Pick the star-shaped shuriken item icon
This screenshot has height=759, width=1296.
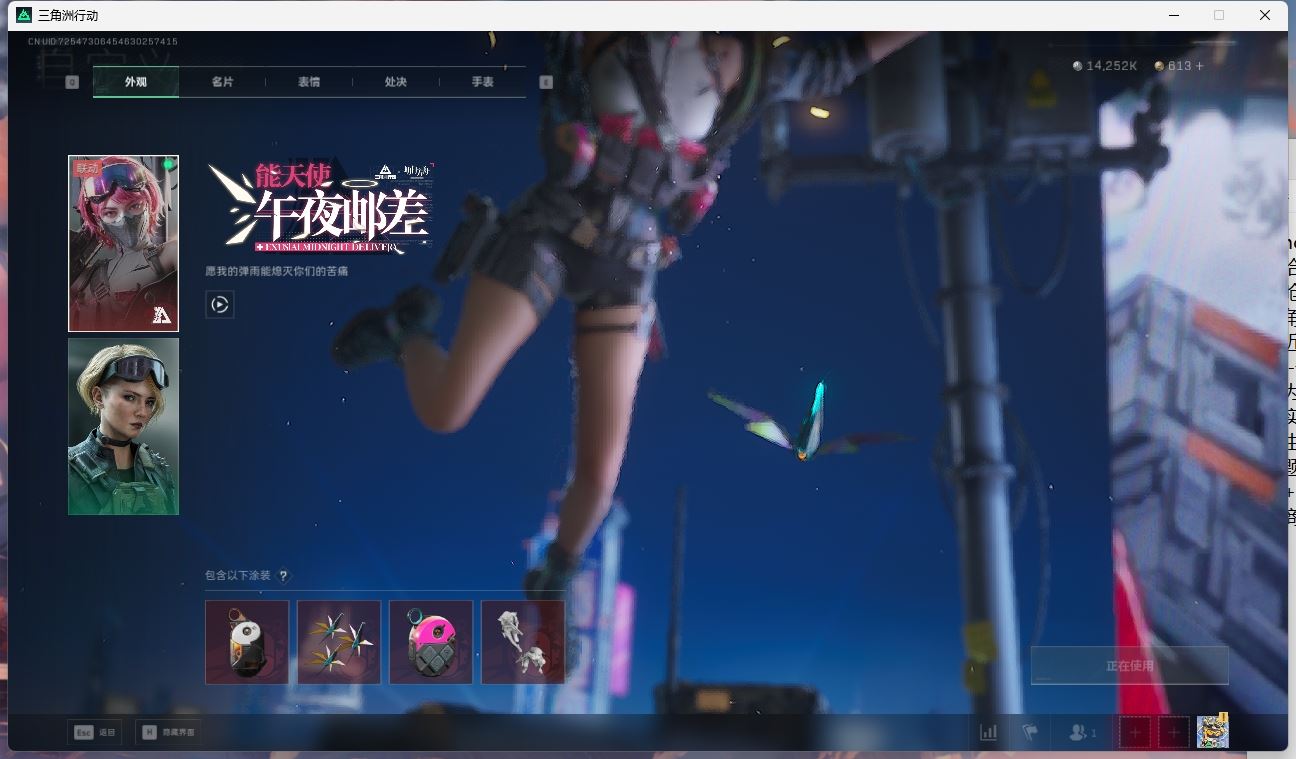coord(339,642)
